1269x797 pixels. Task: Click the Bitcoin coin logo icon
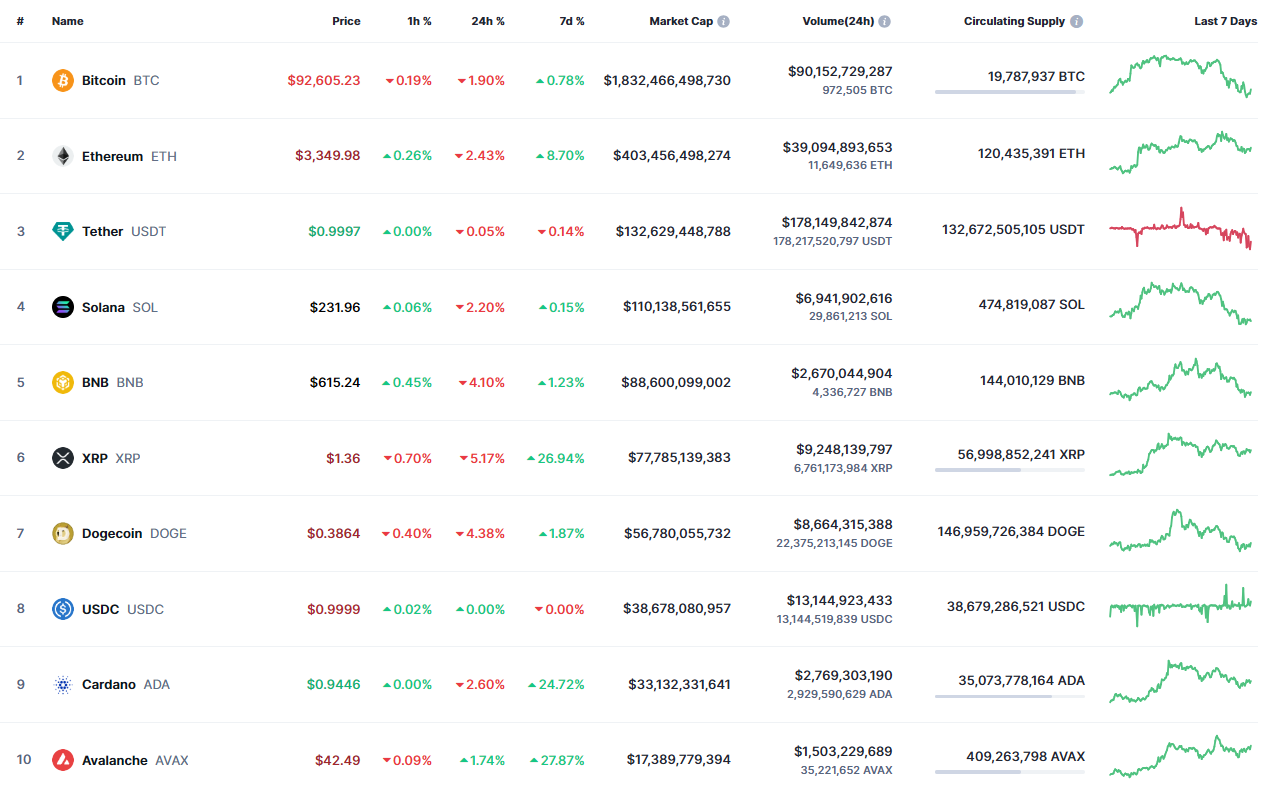[x=63, y=80]
